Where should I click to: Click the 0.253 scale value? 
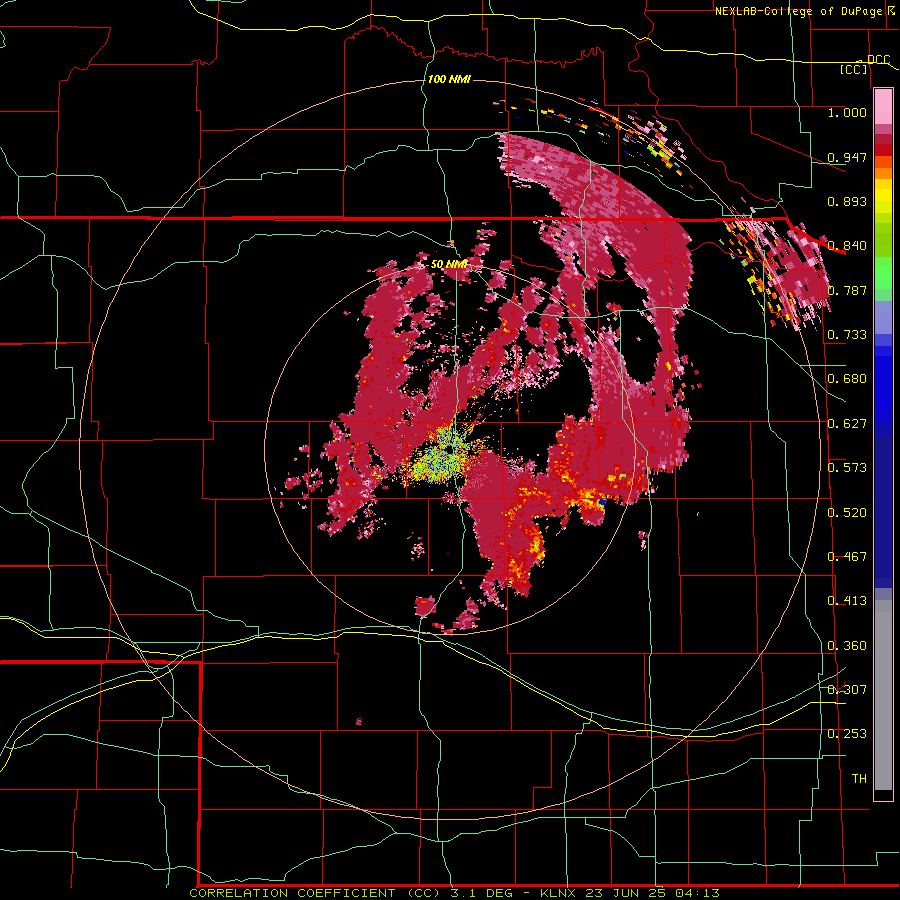click(847, 734)
